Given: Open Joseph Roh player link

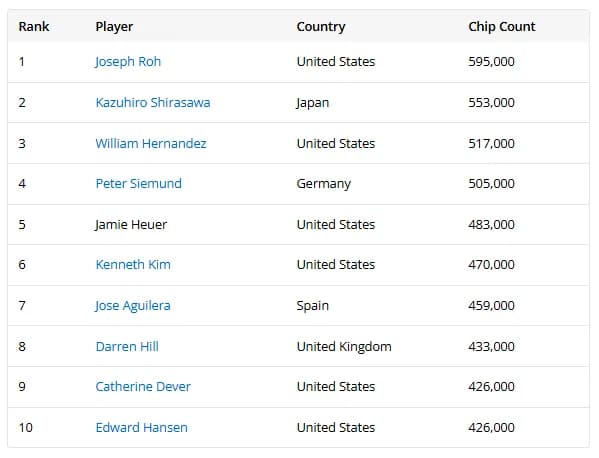Looking at the screenshot, I should (x=128, y=62).
